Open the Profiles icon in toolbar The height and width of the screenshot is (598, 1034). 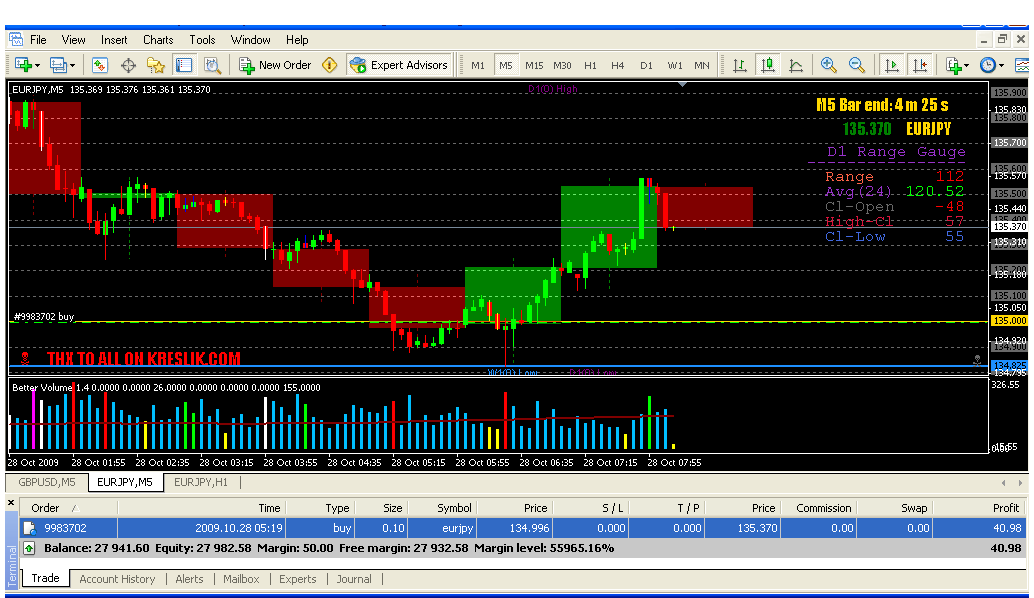[58, 65]
